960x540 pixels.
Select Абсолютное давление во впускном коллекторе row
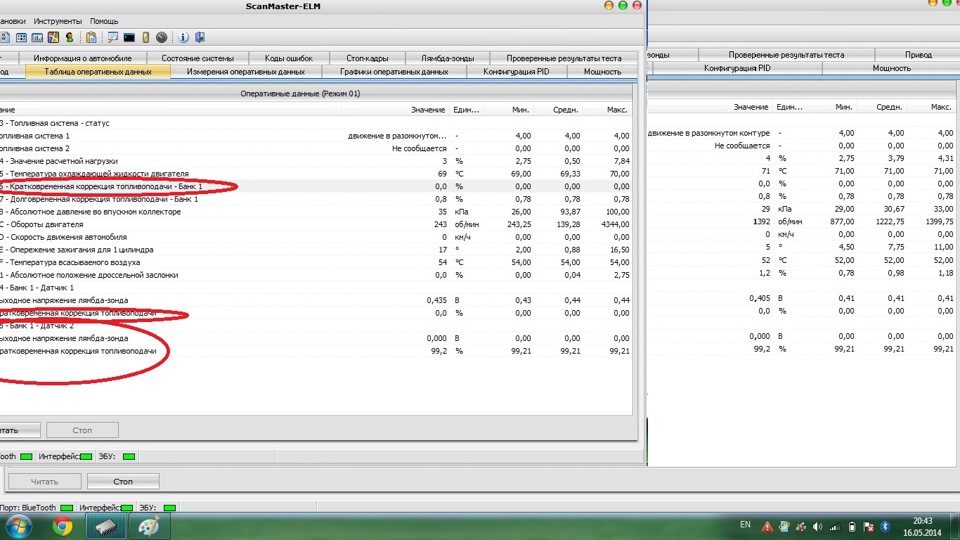316,212
